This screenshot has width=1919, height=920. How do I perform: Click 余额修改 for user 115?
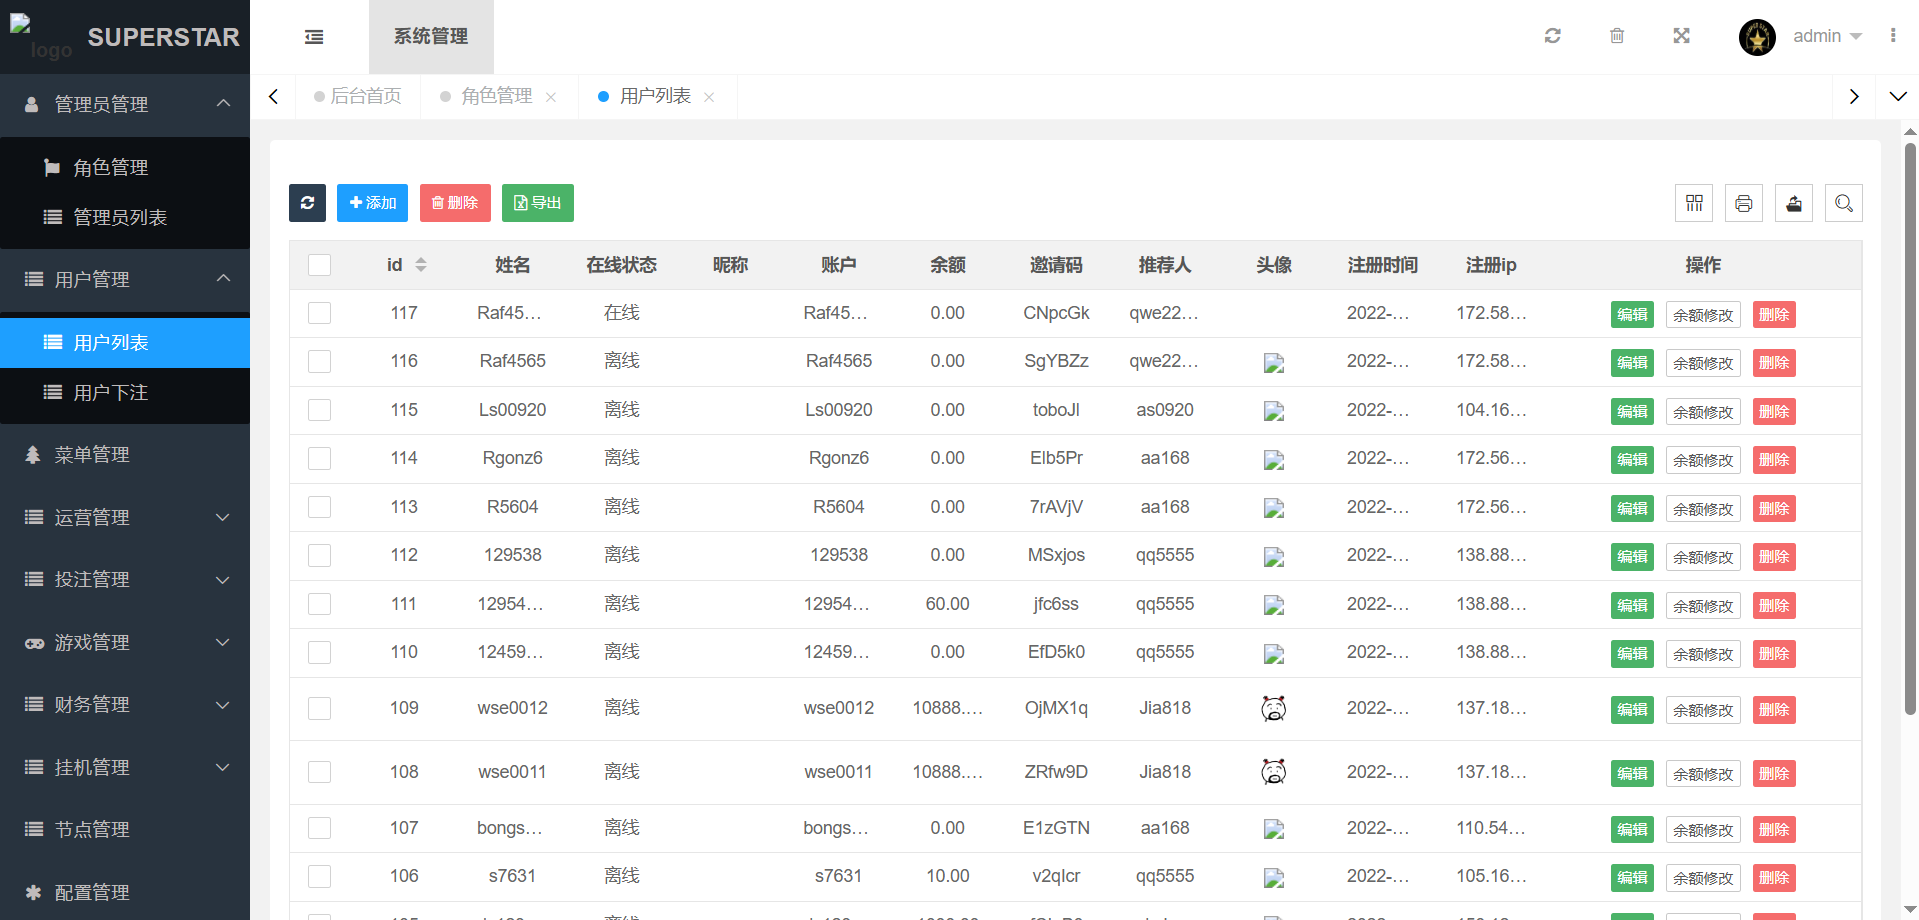1702,411
